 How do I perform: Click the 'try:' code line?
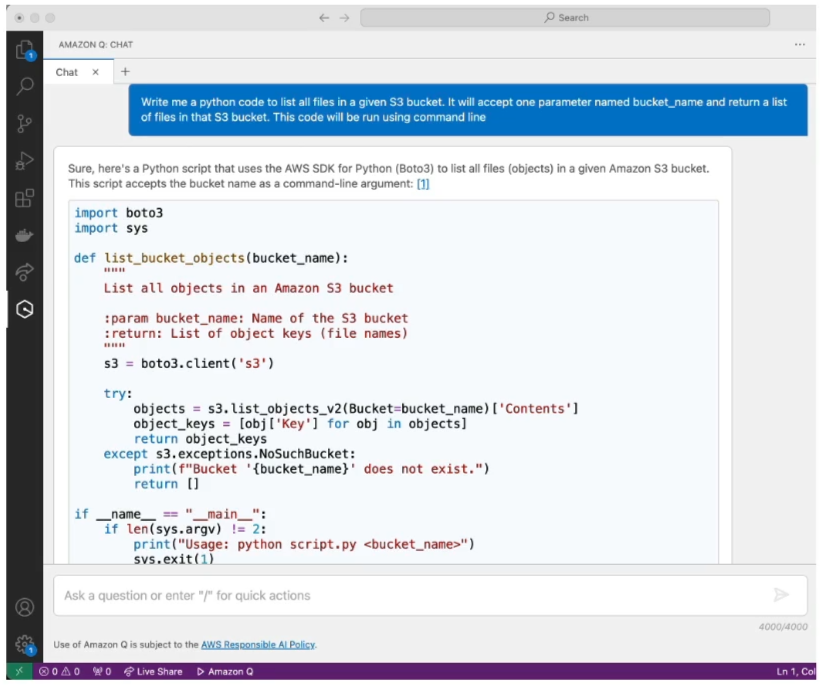pyautogui.click(x=118, y=394)
